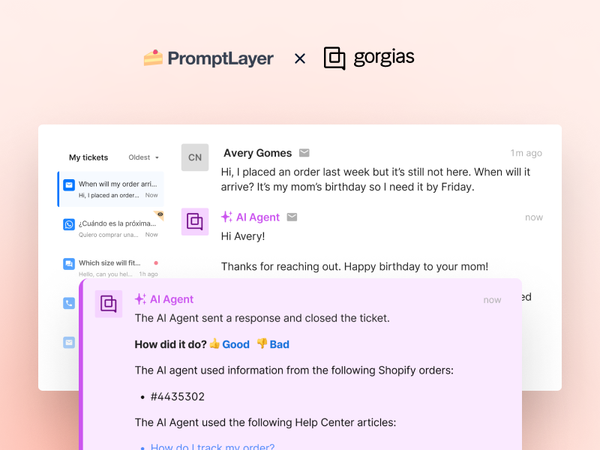Rate the AI response as Good
This screenshot has height=450, width=600.
coord(229,344)
